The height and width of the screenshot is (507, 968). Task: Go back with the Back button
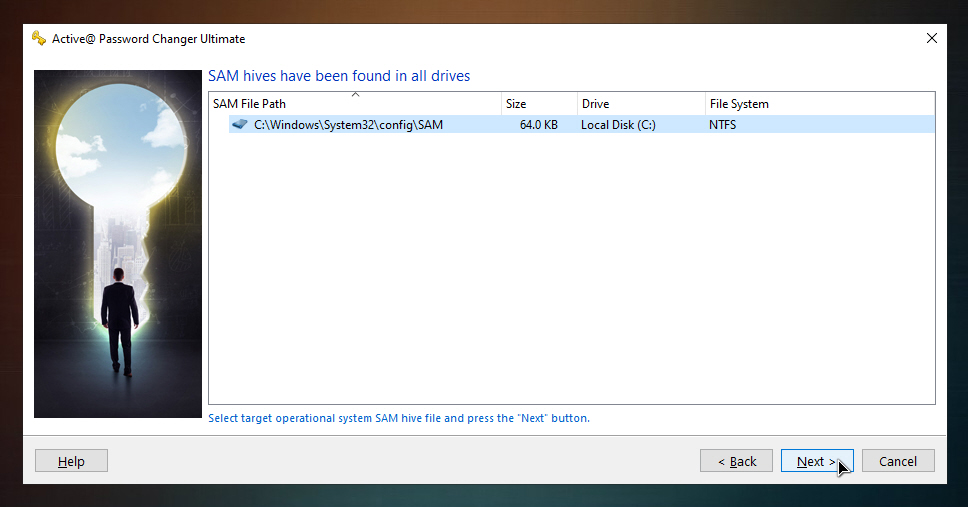click(736, 461)
